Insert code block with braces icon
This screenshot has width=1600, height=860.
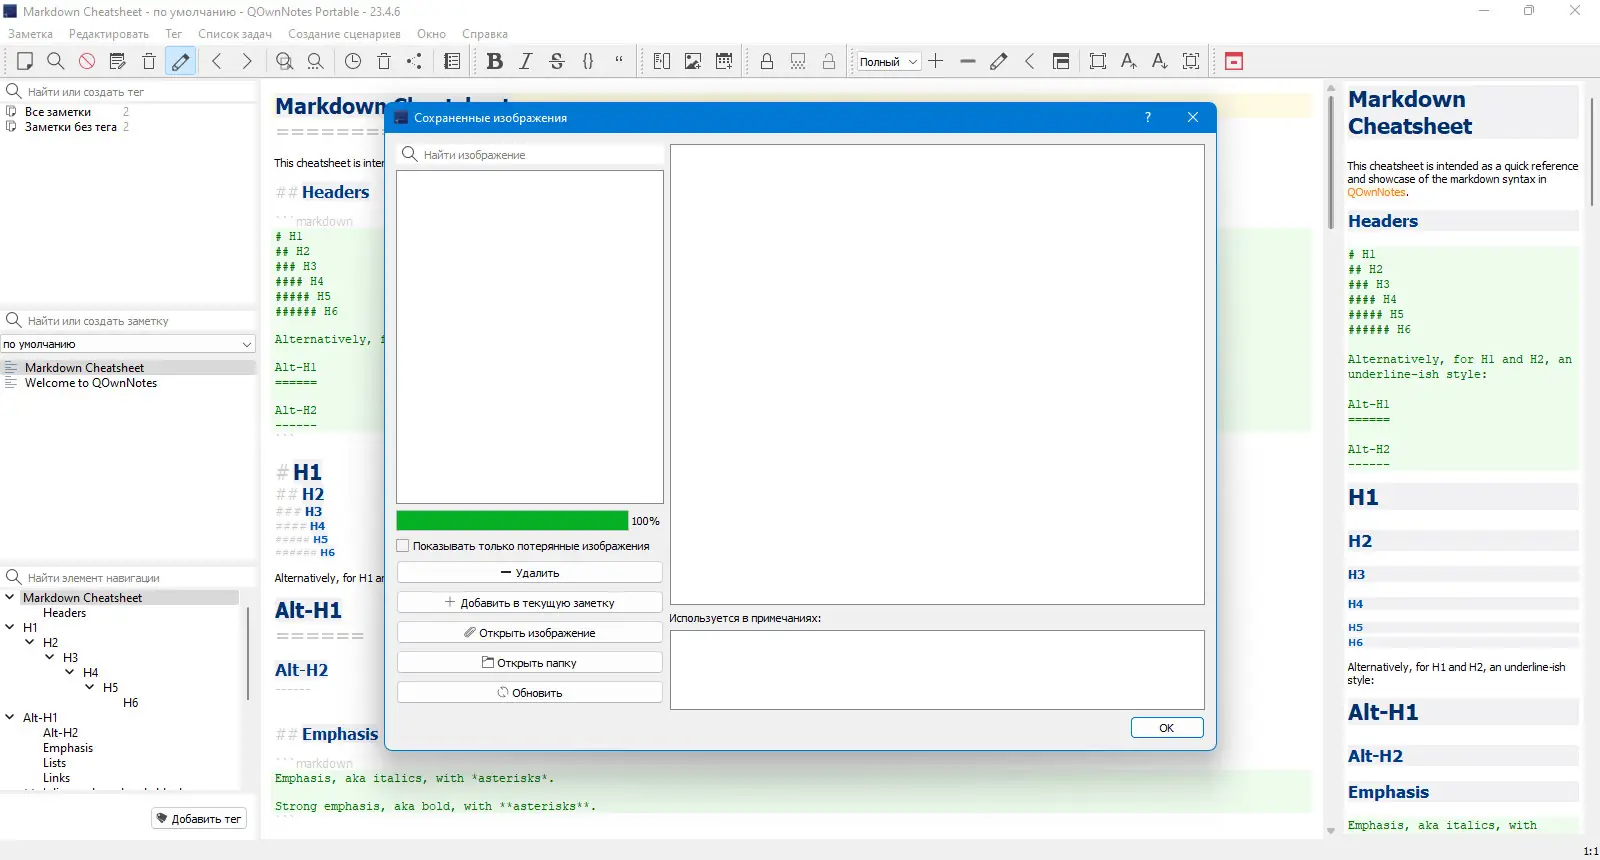pos(588,61)
